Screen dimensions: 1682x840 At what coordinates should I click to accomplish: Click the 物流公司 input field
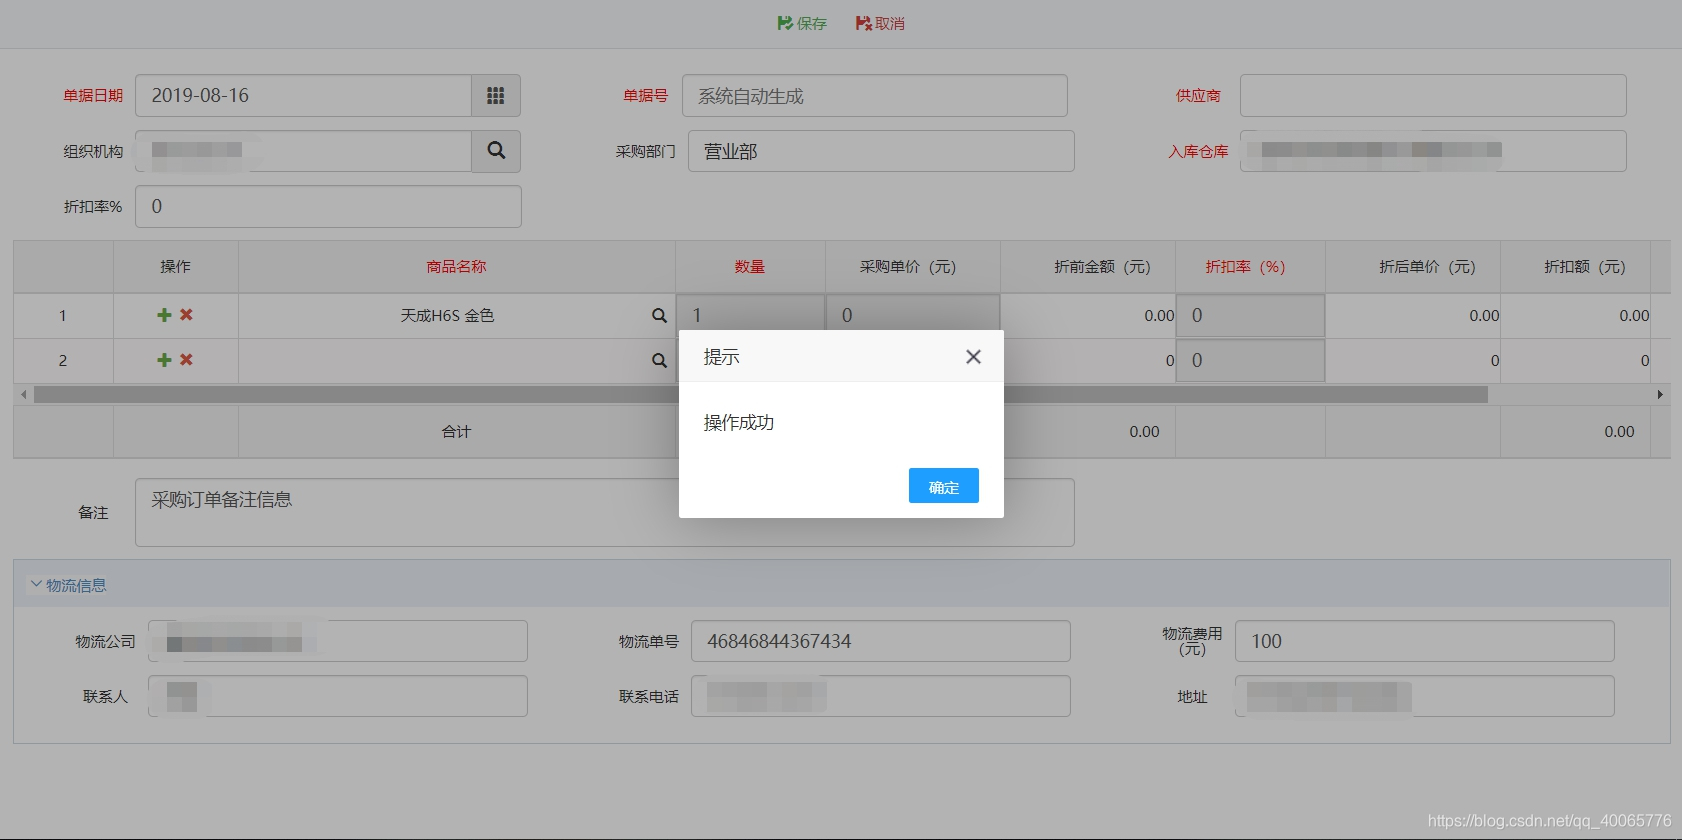click(338, 641)
